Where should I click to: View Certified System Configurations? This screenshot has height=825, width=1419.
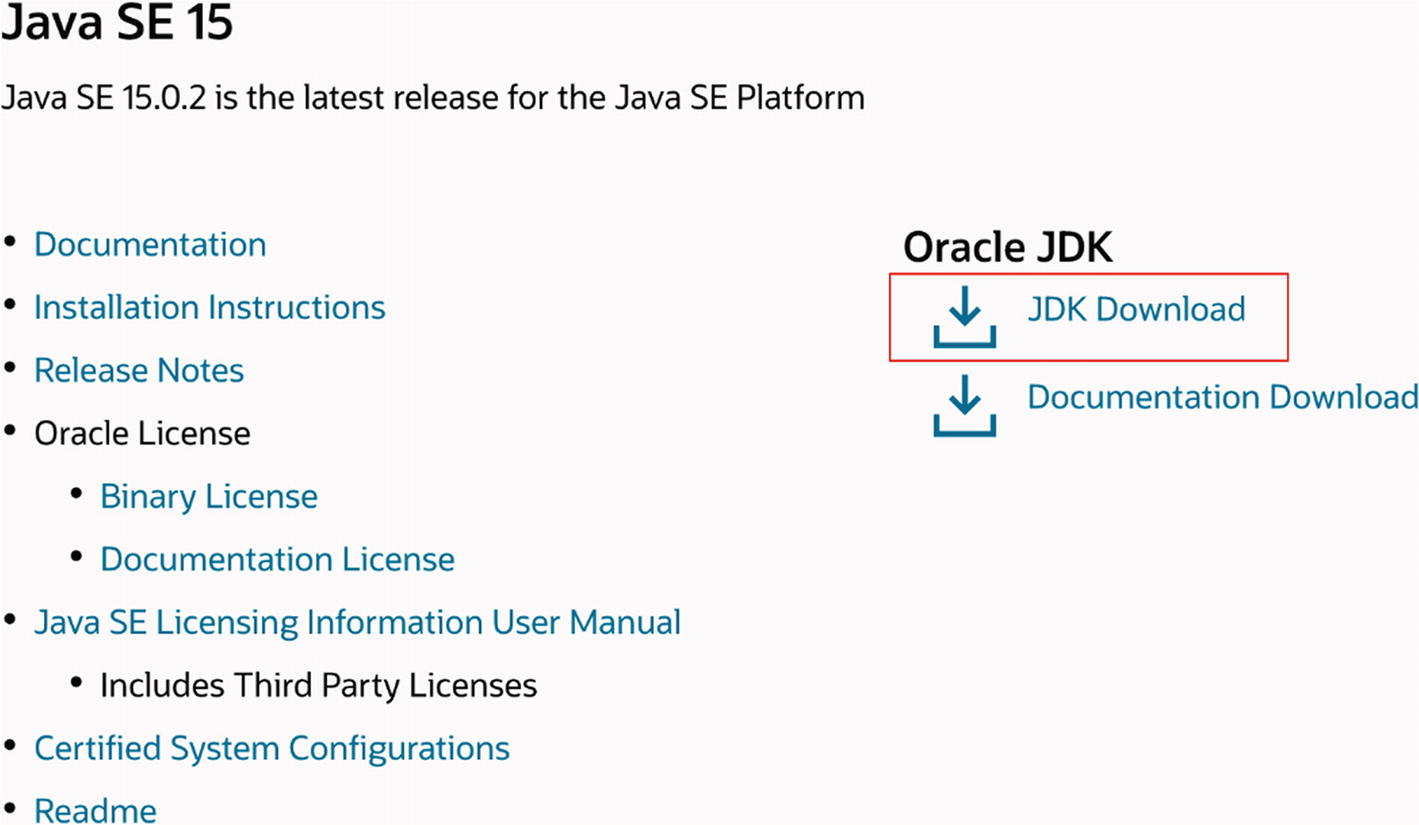pos(272,749)
